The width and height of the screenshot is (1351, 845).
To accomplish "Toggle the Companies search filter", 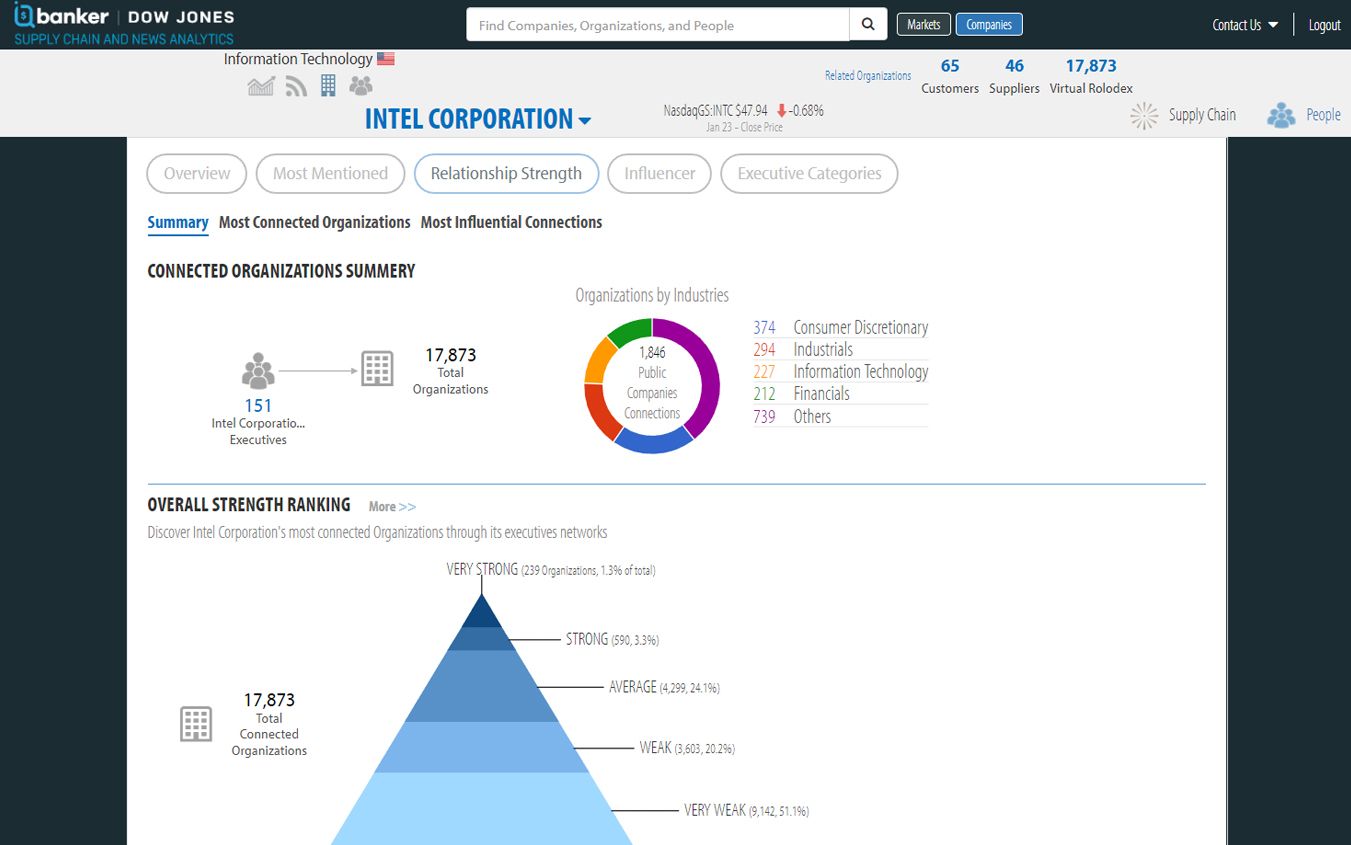I will coord(989,25).
